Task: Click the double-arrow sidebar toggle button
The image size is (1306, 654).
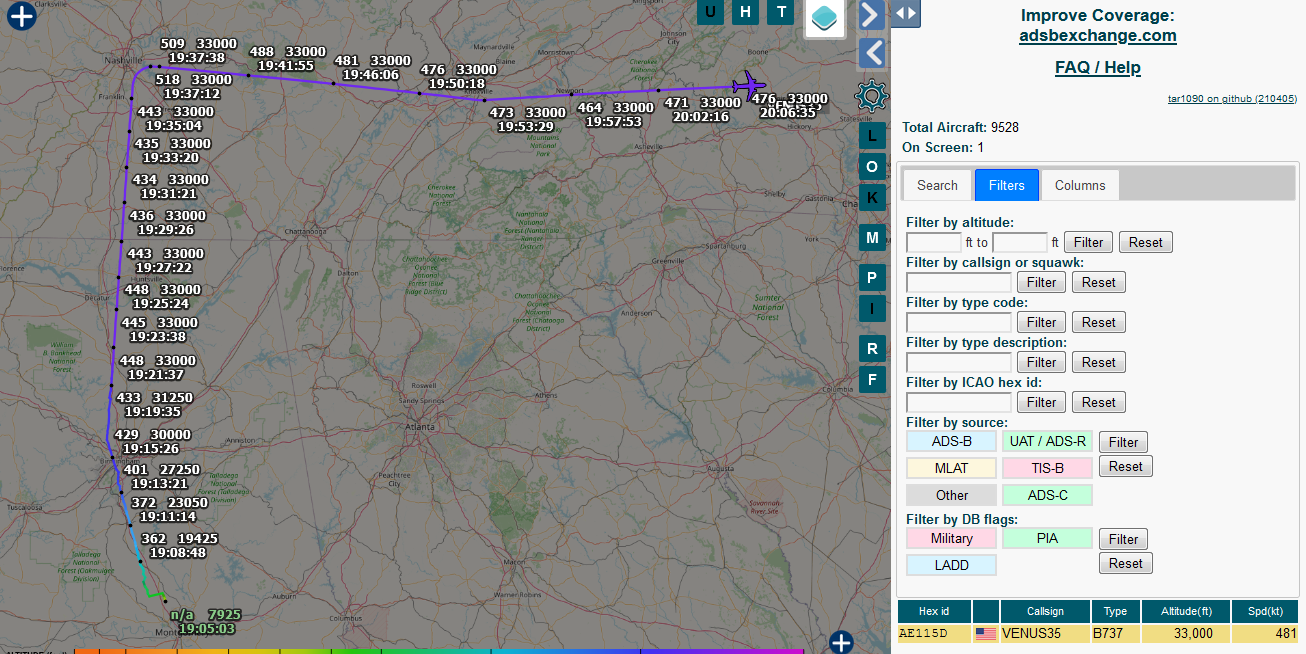Action: click(x=905, y=13)
